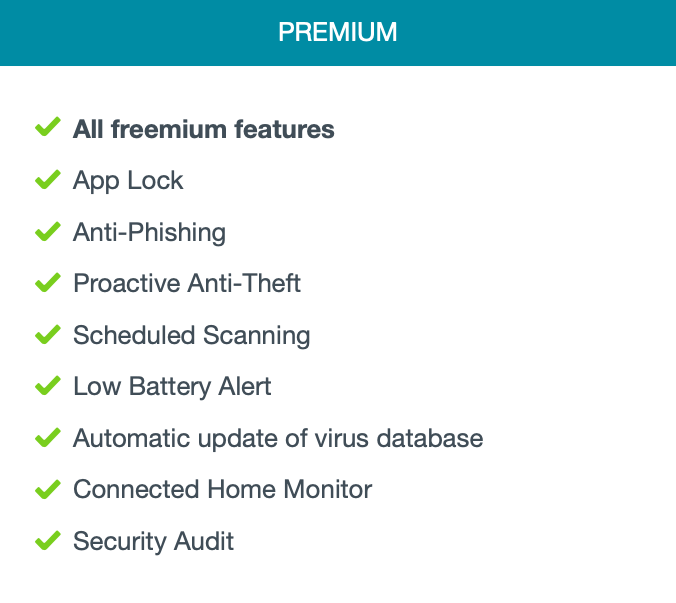This screenshot has width=676, height=603.
Task: Click the checkmark beside Security Audit
Action: click(48, 541)
